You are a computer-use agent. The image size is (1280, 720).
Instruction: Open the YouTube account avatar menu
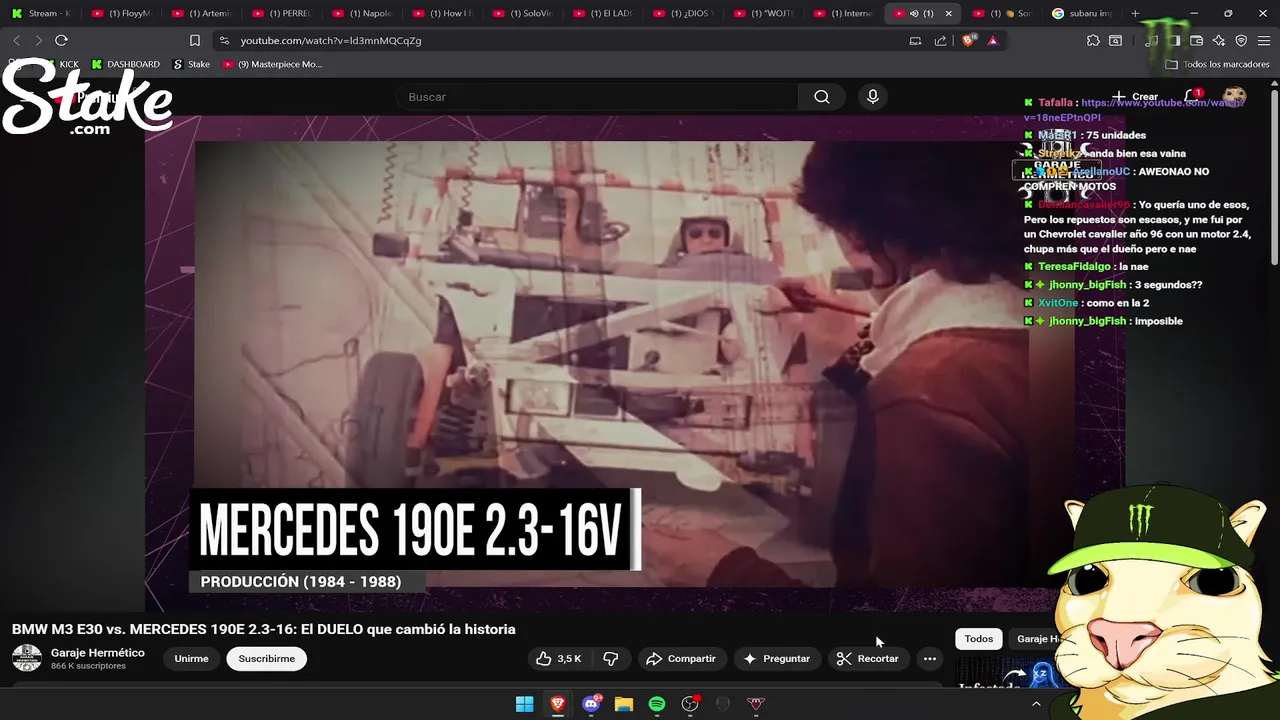click(x=1235, y=97)
